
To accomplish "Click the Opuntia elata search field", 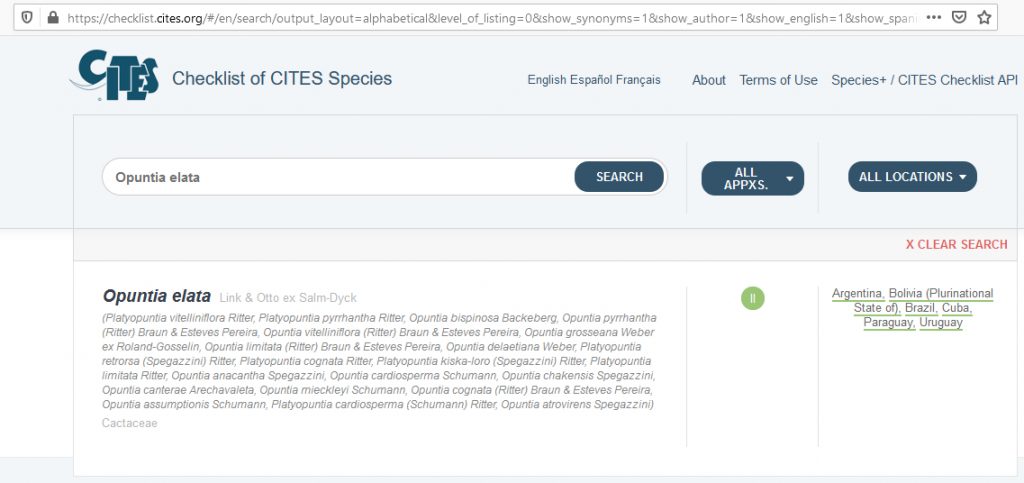I will point(338,177).
